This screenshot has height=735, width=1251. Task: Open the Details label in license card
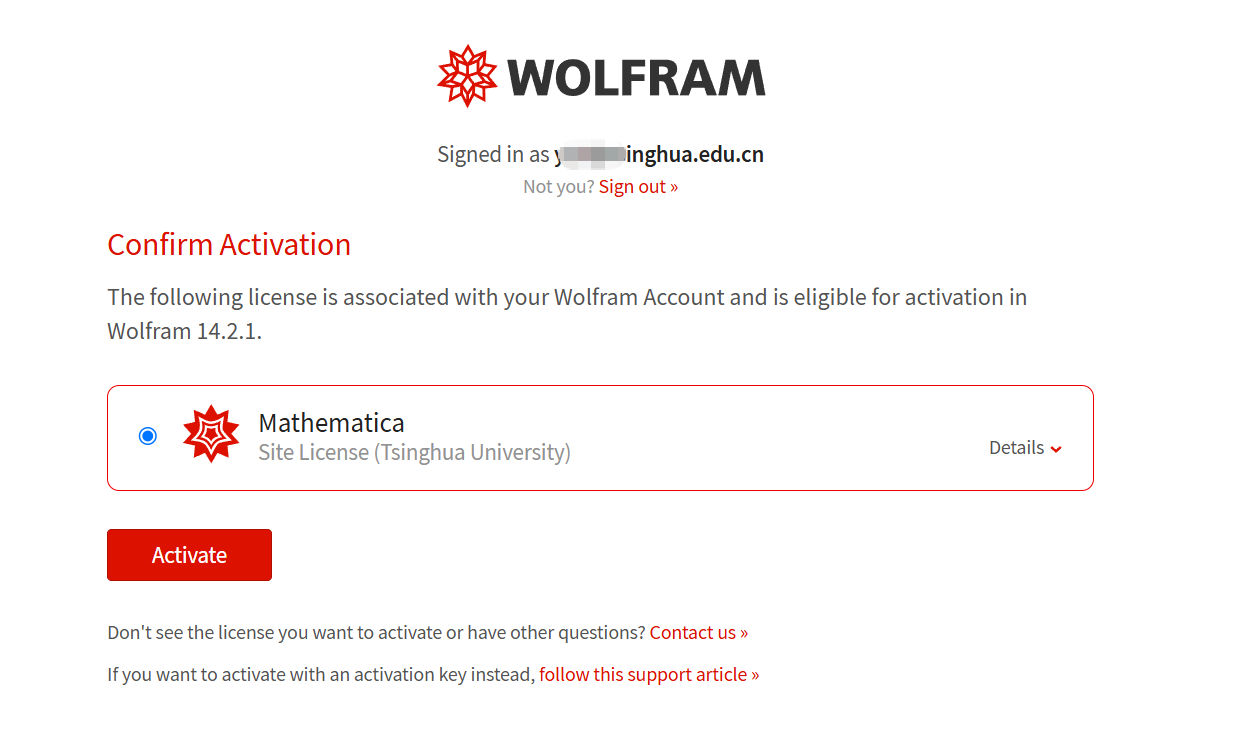click(1016, 448)
